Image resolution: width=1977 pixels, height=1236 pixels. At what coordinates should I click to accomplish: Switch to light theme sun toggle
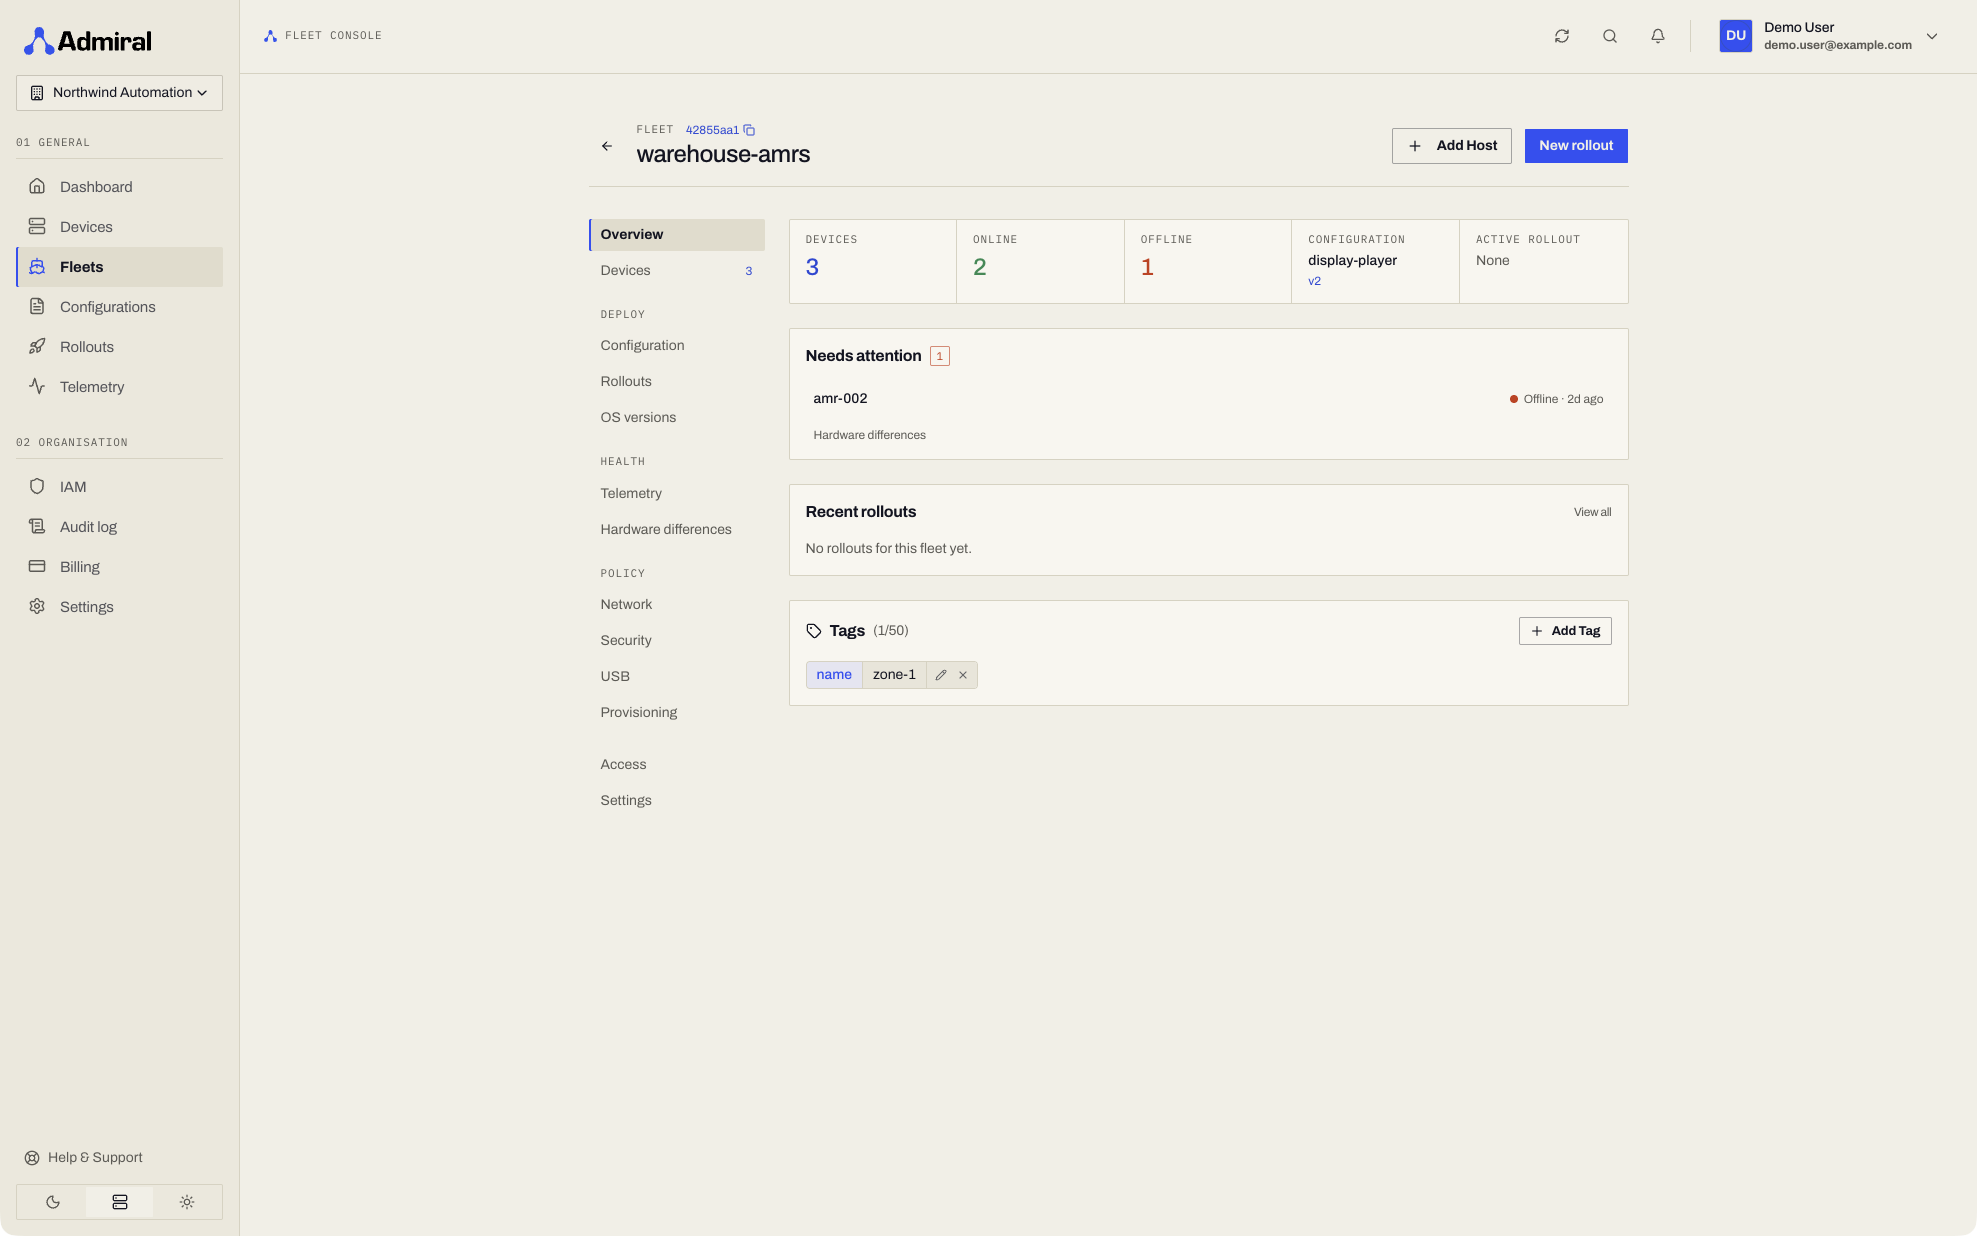[187, 1202]
